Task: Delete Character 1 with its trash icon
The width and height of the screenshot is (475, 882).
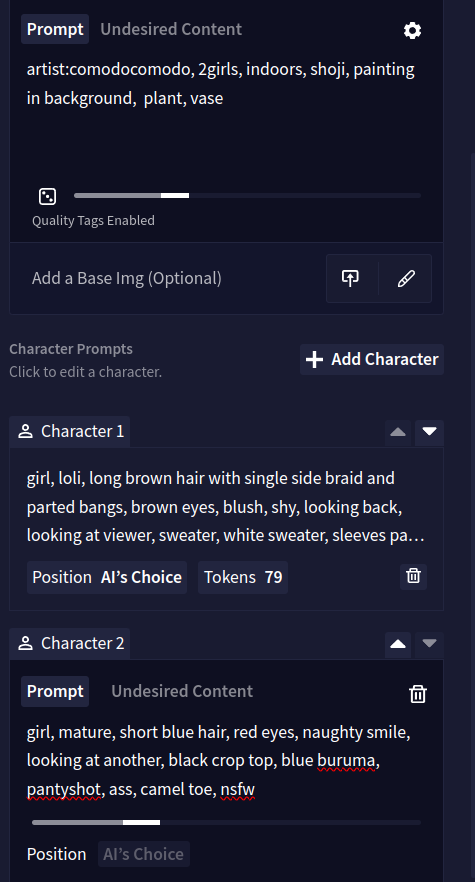Action: coord(413,576)
